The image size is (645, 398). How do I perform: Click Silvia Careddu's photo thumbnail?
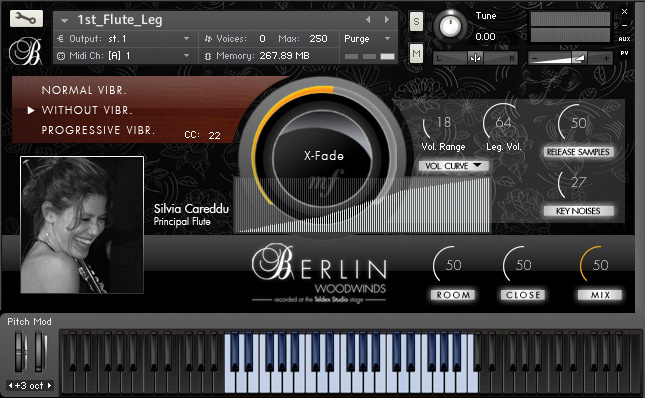click(x=82, y=225)
